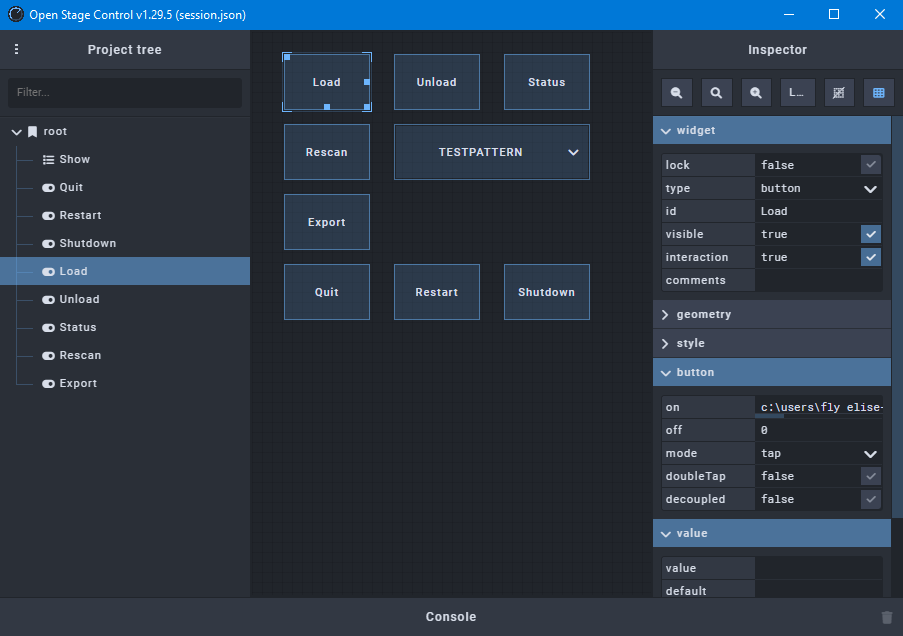Toggle the blue grid icon
903x636 pixels.
pos(879,93)
